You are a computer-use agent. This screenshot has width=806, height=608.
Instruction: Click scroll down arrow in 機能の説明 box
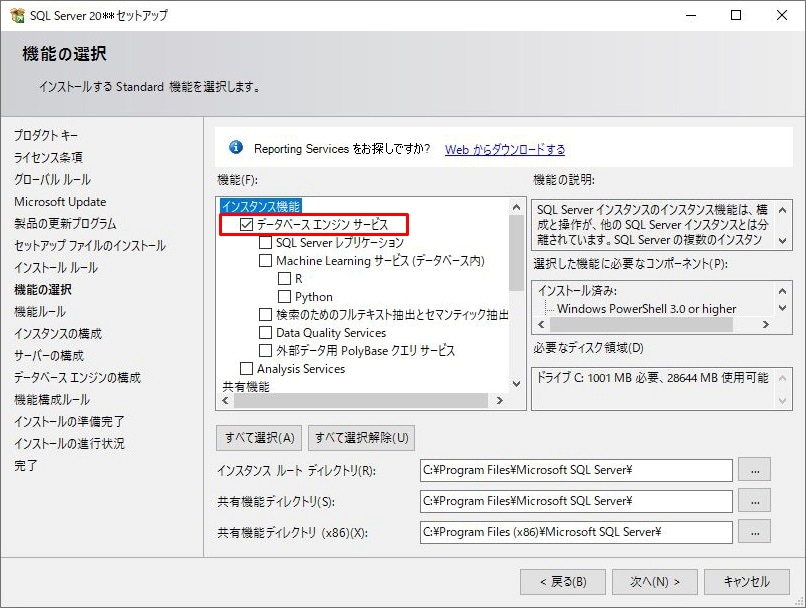point(782,241)
